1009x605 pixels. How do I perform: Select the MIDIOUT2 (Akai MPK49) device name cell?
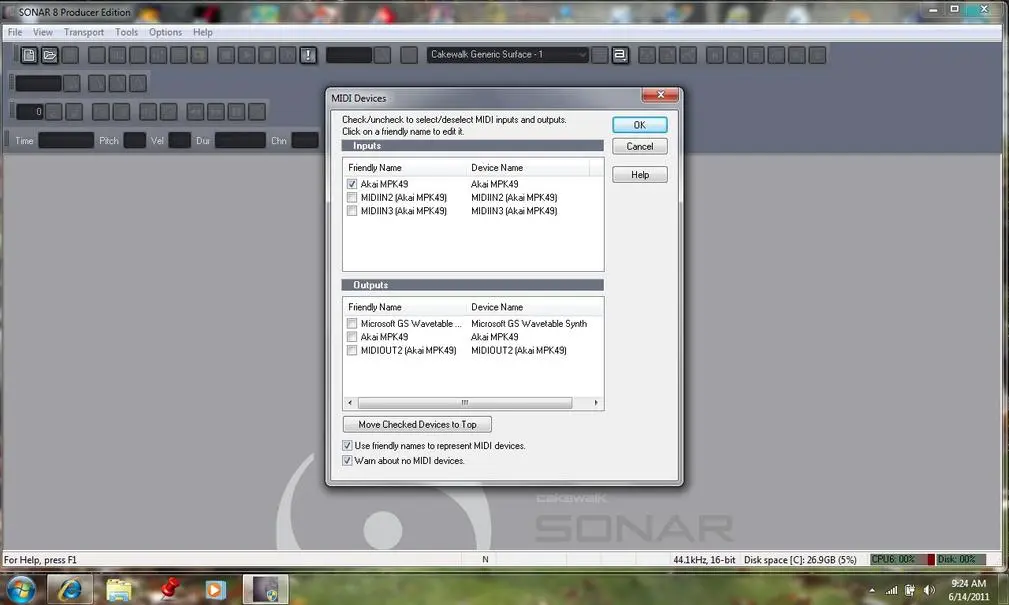coord(519,351)
